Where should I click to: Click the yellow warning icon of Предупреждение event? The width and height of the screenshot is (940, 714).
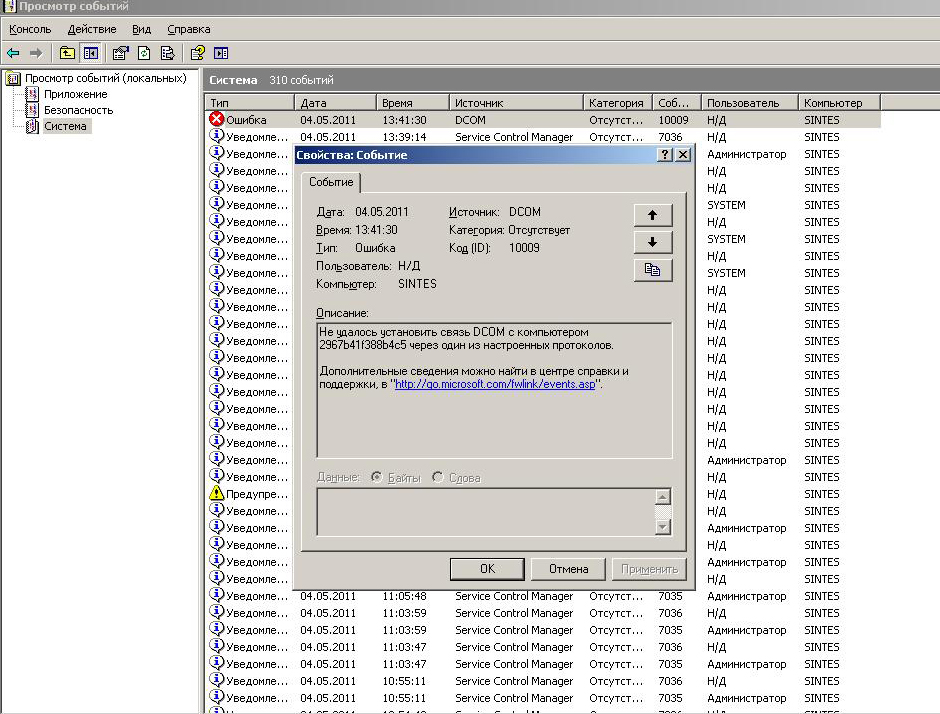(x=216, y=493)
